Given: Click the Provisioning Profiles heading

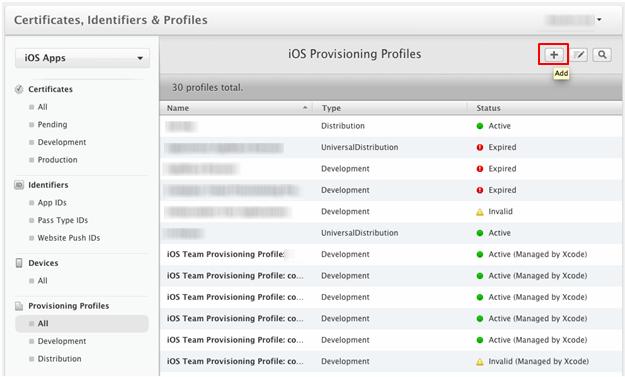Looking at the screenshot, I should pos(69,306).
